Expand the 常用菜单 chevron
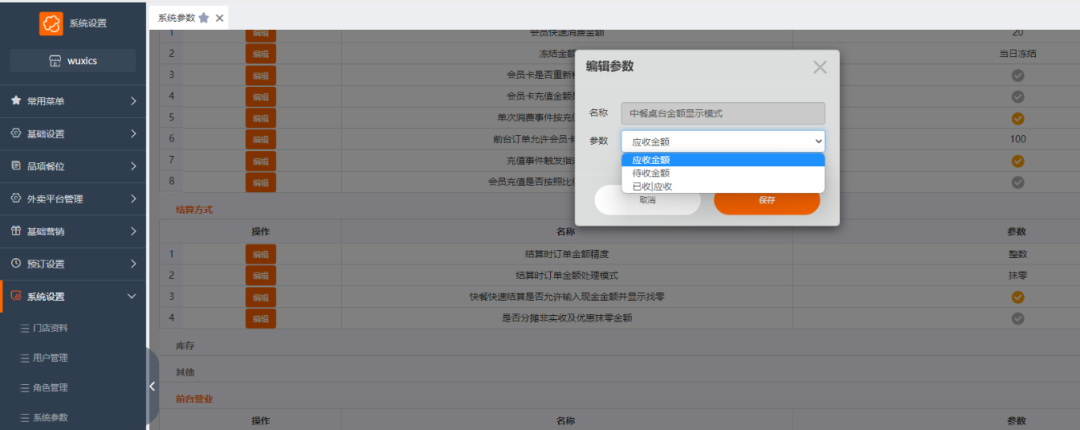Image resolution: width=1080 pixels, height=430 pixels. pyautogui.click(x=133, y=101)
